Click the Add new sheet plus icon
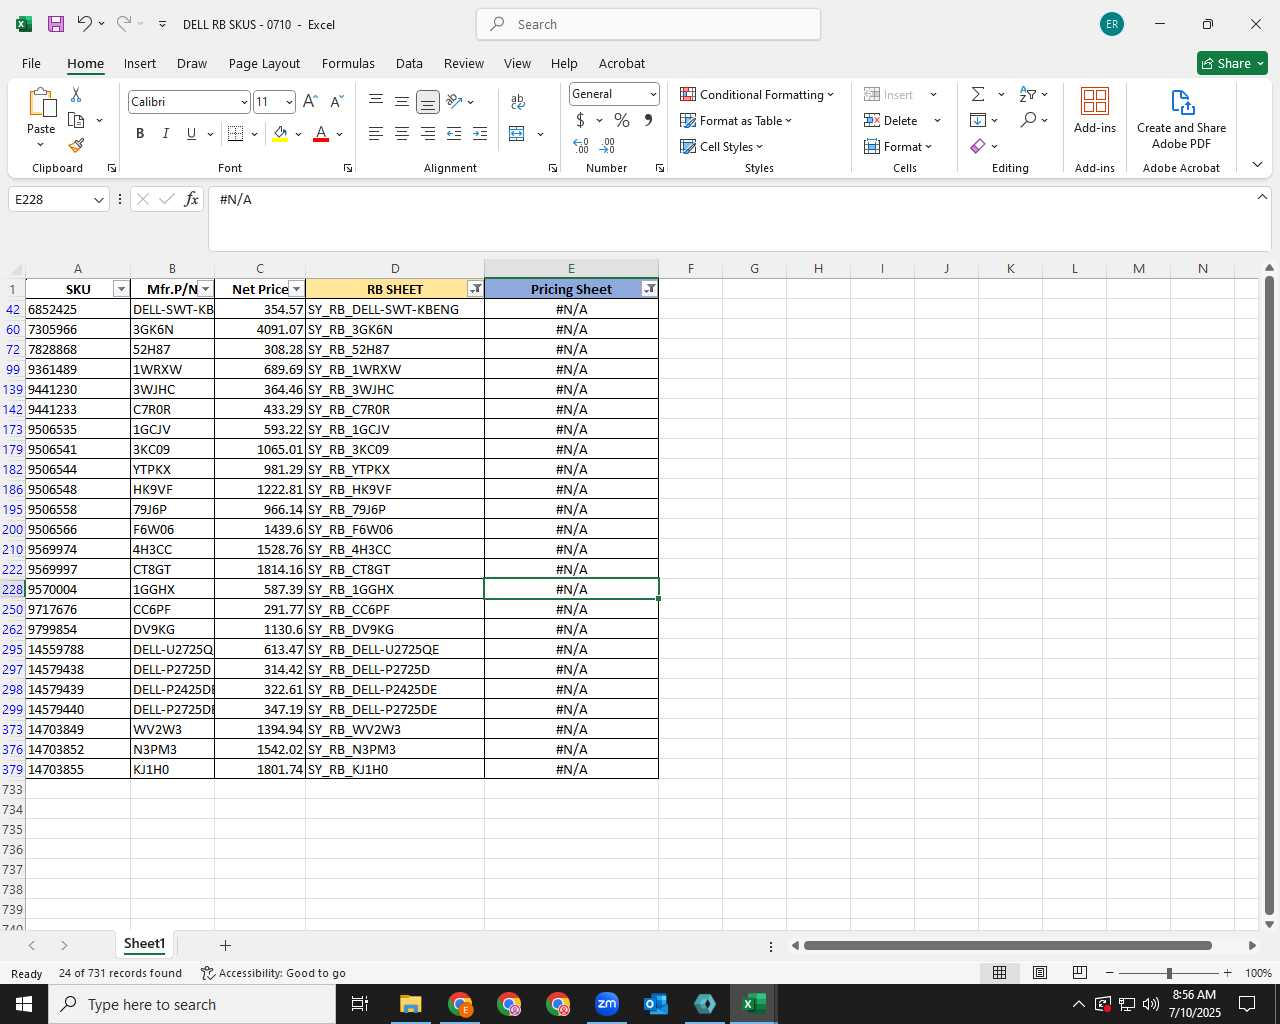Image resolution: width=1280 pixels, height=1024 pixels. tap(225, 945)
